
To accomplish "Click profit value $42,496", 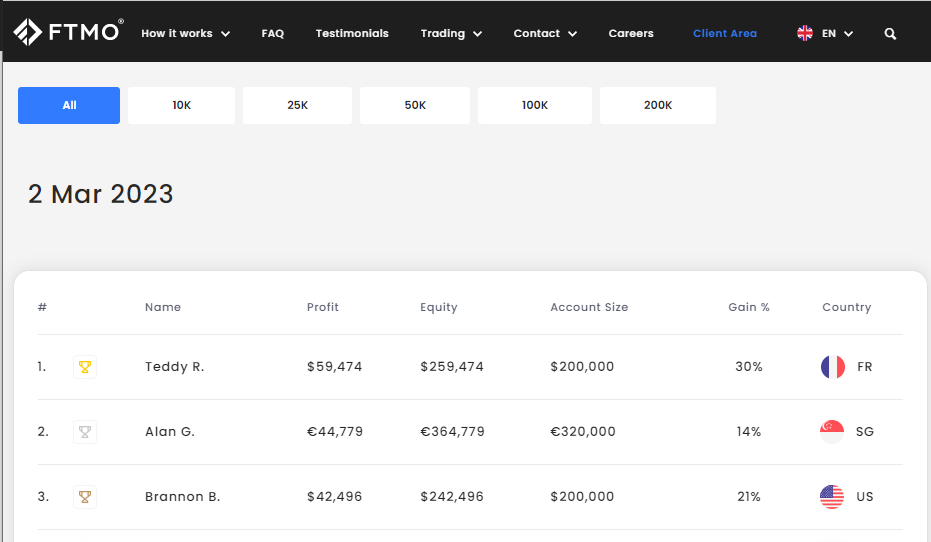I will click(334, 496).
